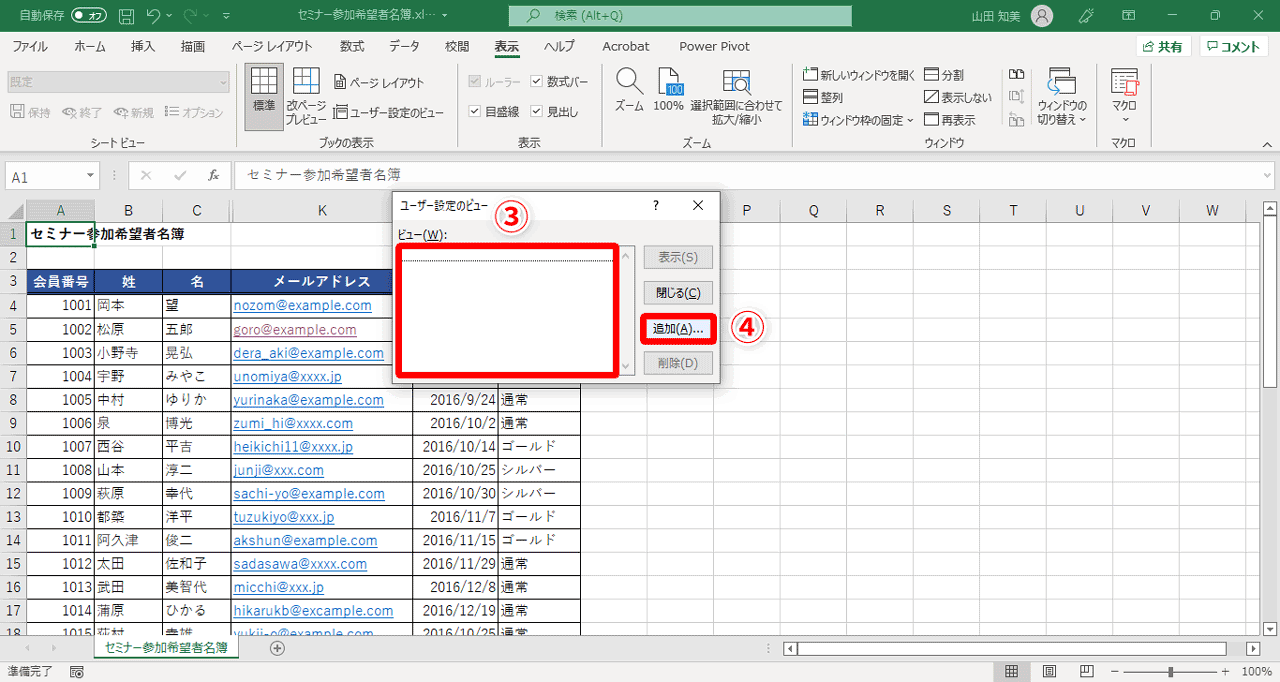
Task: Click the macro recording status bar icon
Action: [77, 671]
